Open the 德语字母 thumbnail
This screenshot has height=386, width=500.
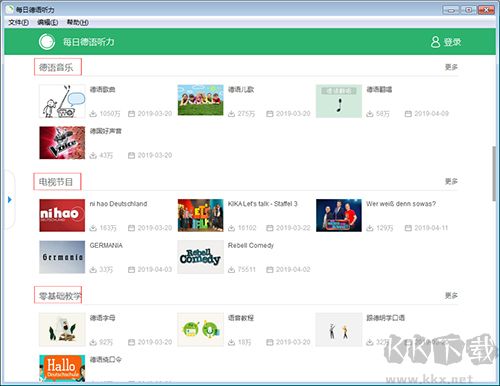(x=62, y=330)
